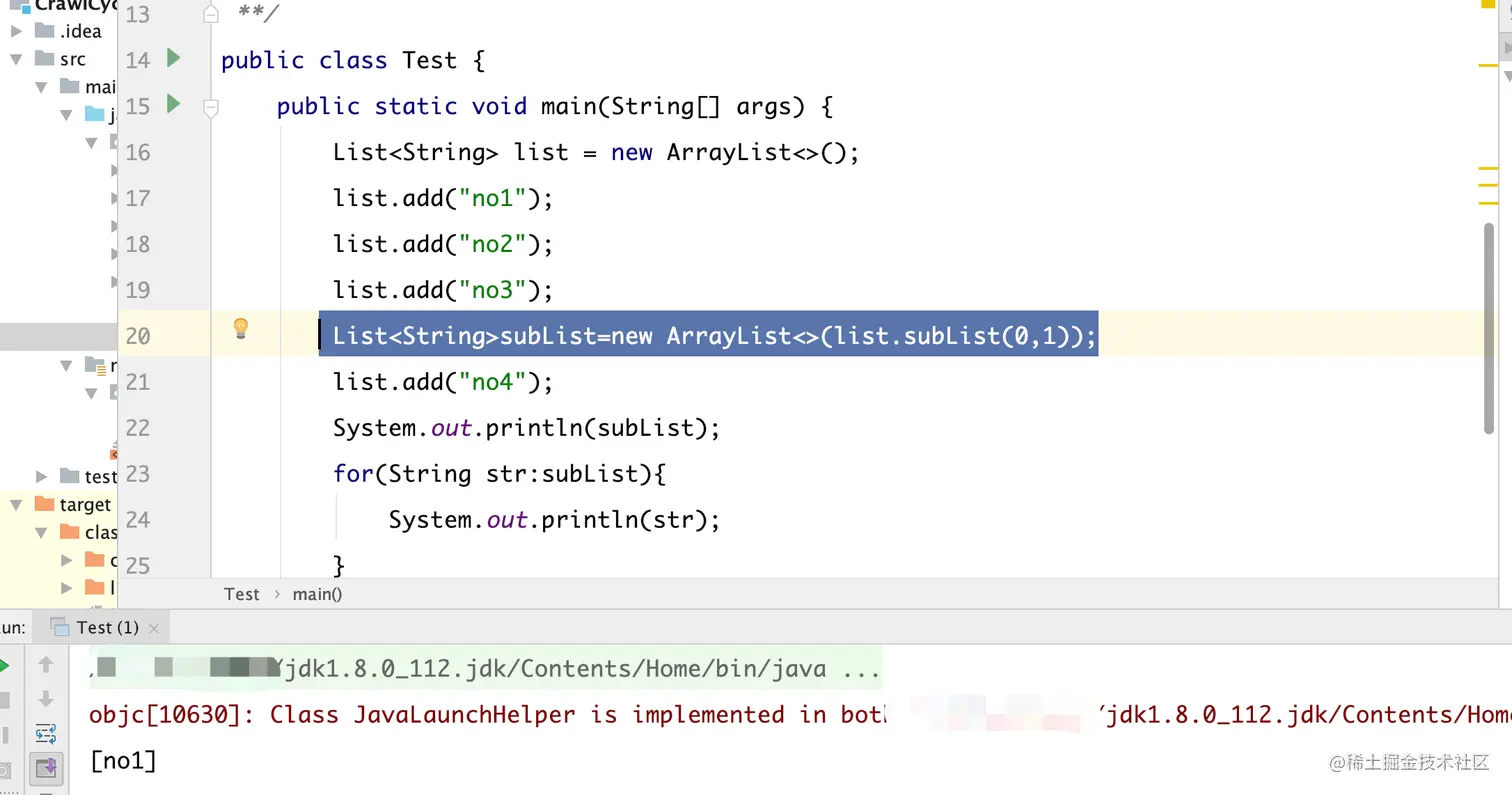Select the test folder icon
This screenshot has width=1512, height=795.
69,476
